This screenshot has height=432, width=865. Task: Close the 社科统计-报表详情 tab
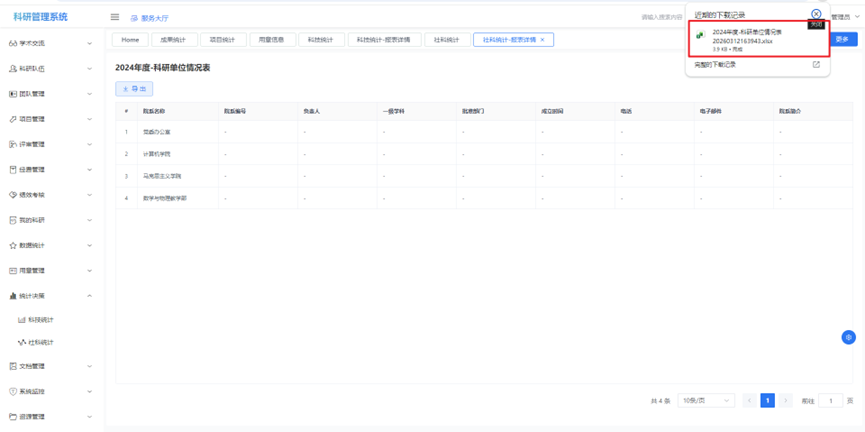pyautogui.click(x=543, y=40)
